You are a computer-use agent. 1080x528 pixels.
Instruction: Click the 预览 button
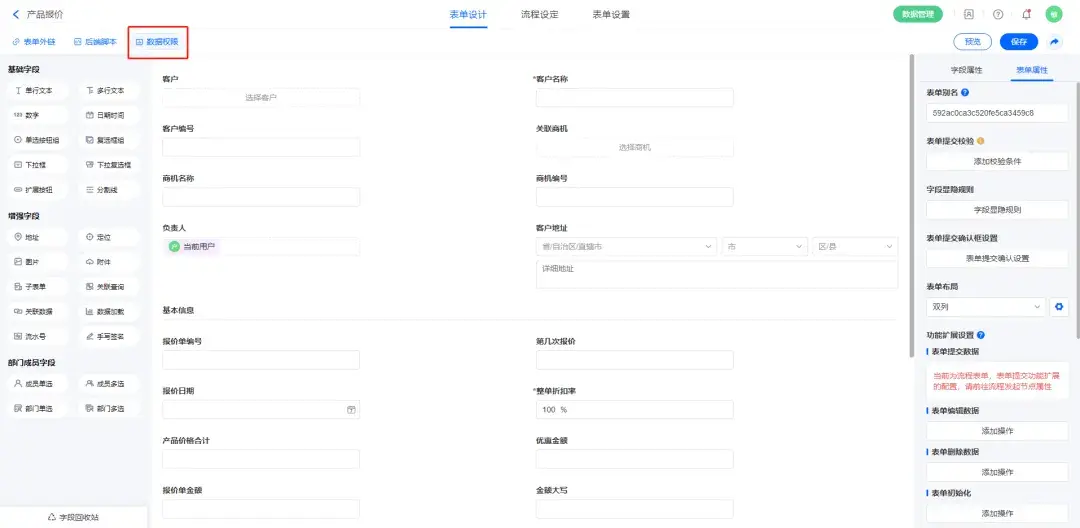click(973, 42)
